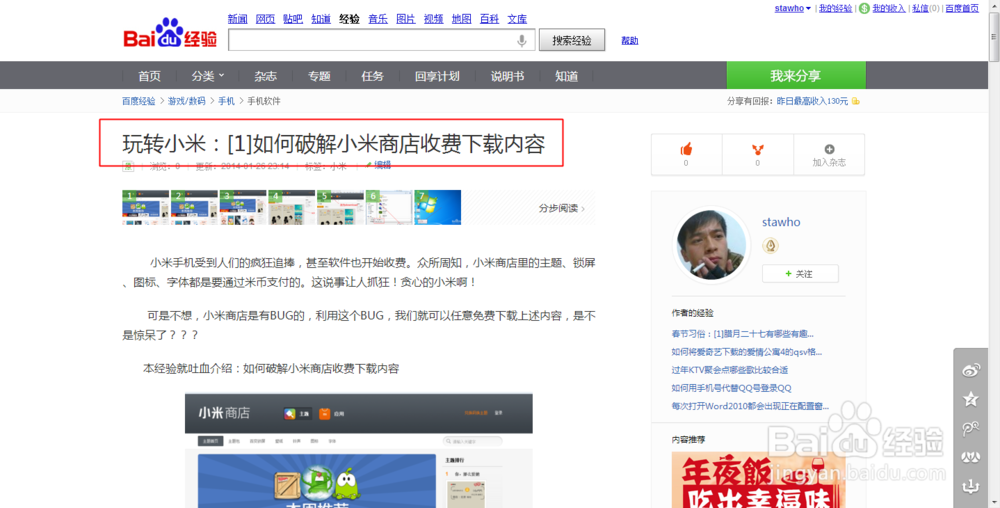Open 春节习俗 article link
The width and height of the screenshot is (1000, 508).
pyautogui.click(x=742, y=334)
